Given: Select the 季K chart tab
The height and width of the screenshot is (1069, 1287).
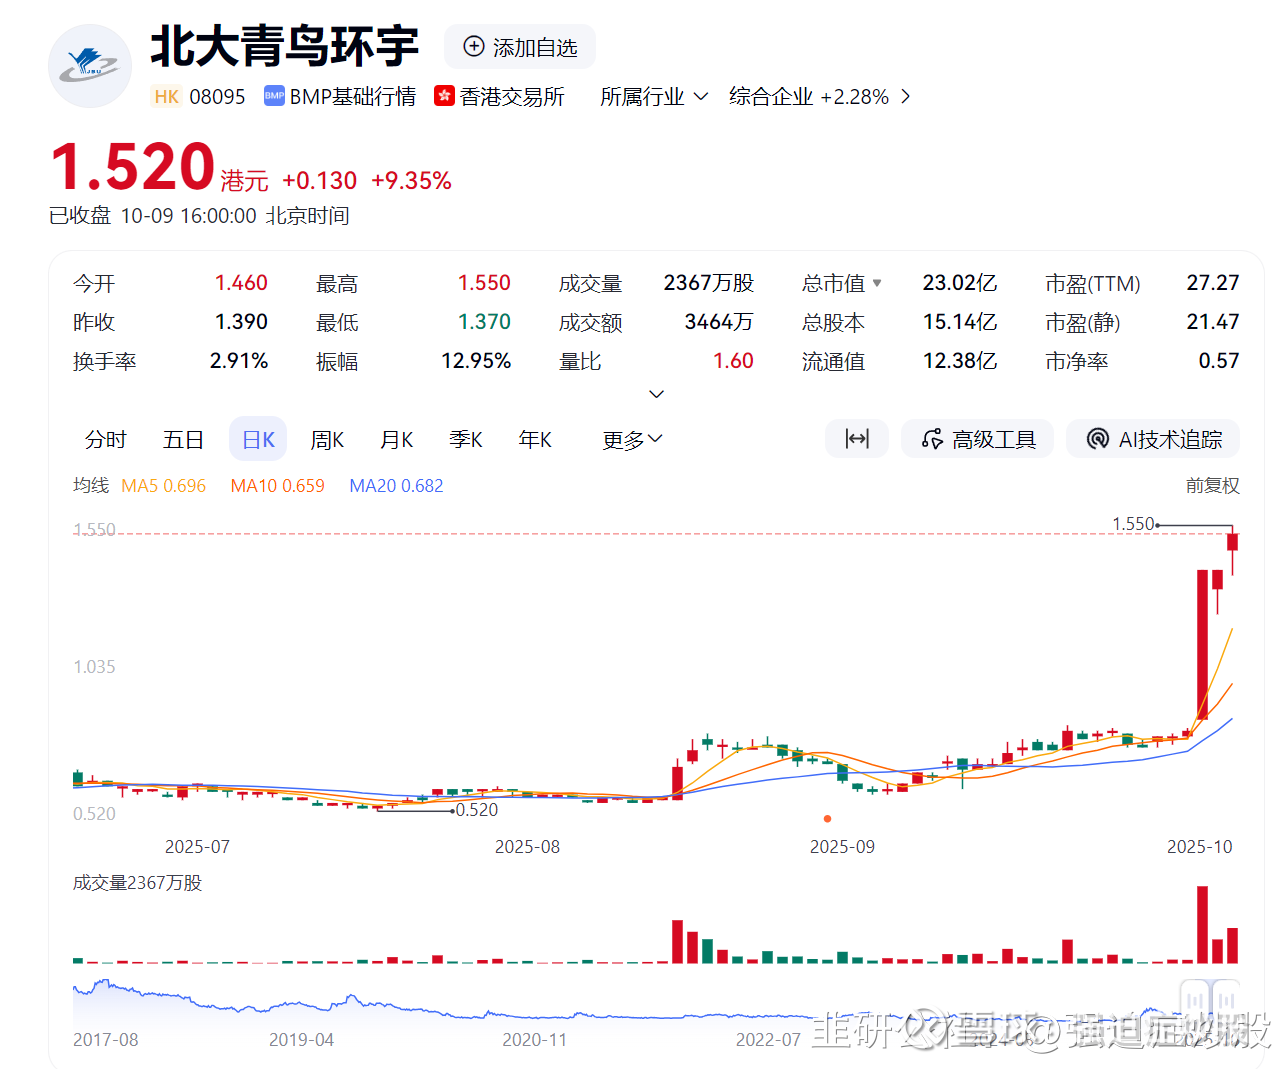Looking at the screenshot, I should click(x=466, y=439).
